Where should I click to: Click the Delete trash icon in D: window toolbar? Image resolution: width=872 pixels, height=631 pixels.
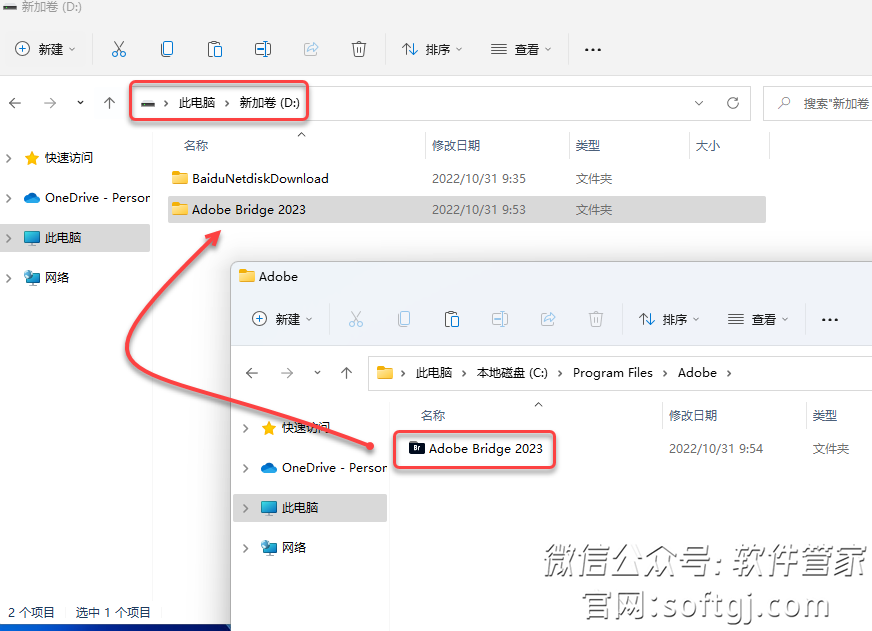point(359,49)
